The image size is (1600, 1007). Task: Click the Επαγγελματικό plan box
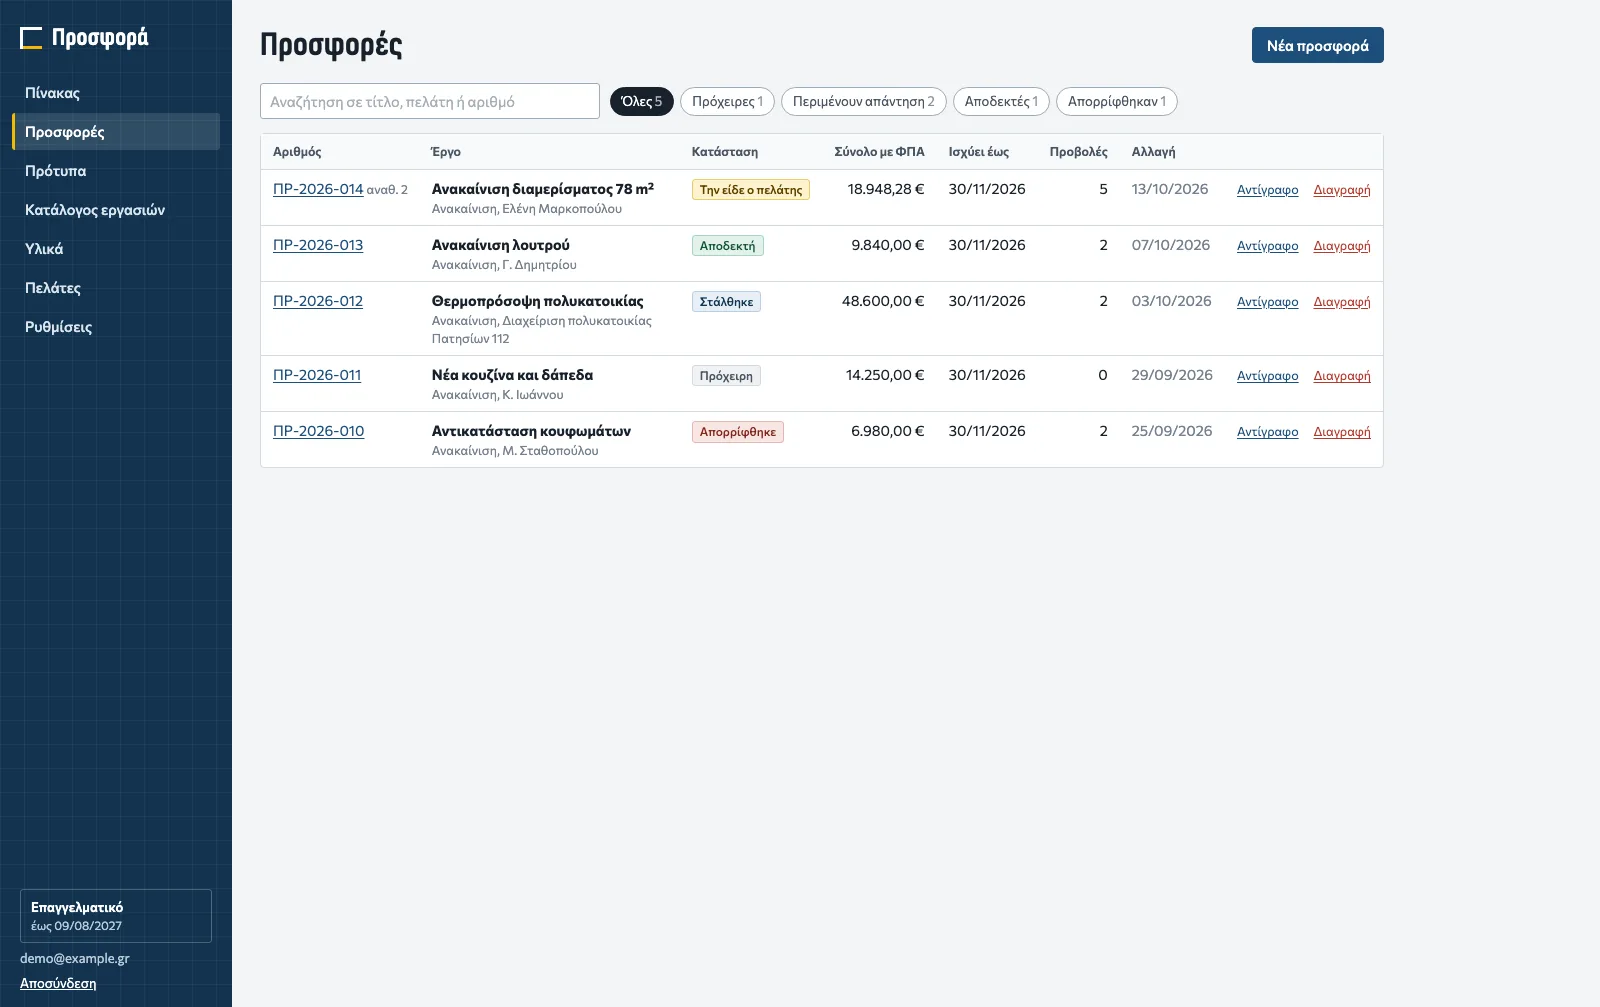coord(116,916)
